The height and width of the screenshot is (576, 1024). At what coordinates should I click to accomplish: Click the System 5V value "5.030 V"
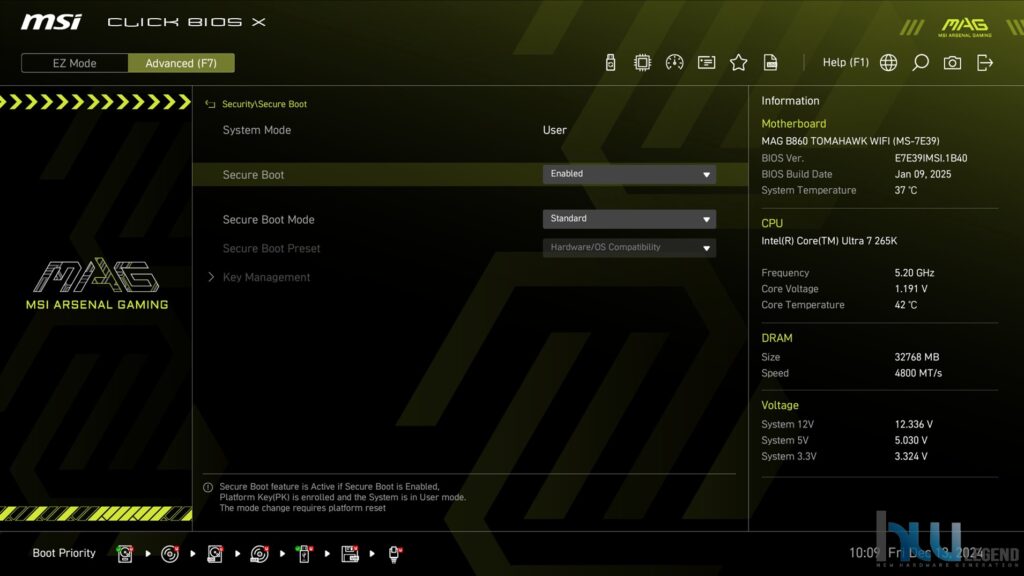pyautogui.click(x=911, y=441)
